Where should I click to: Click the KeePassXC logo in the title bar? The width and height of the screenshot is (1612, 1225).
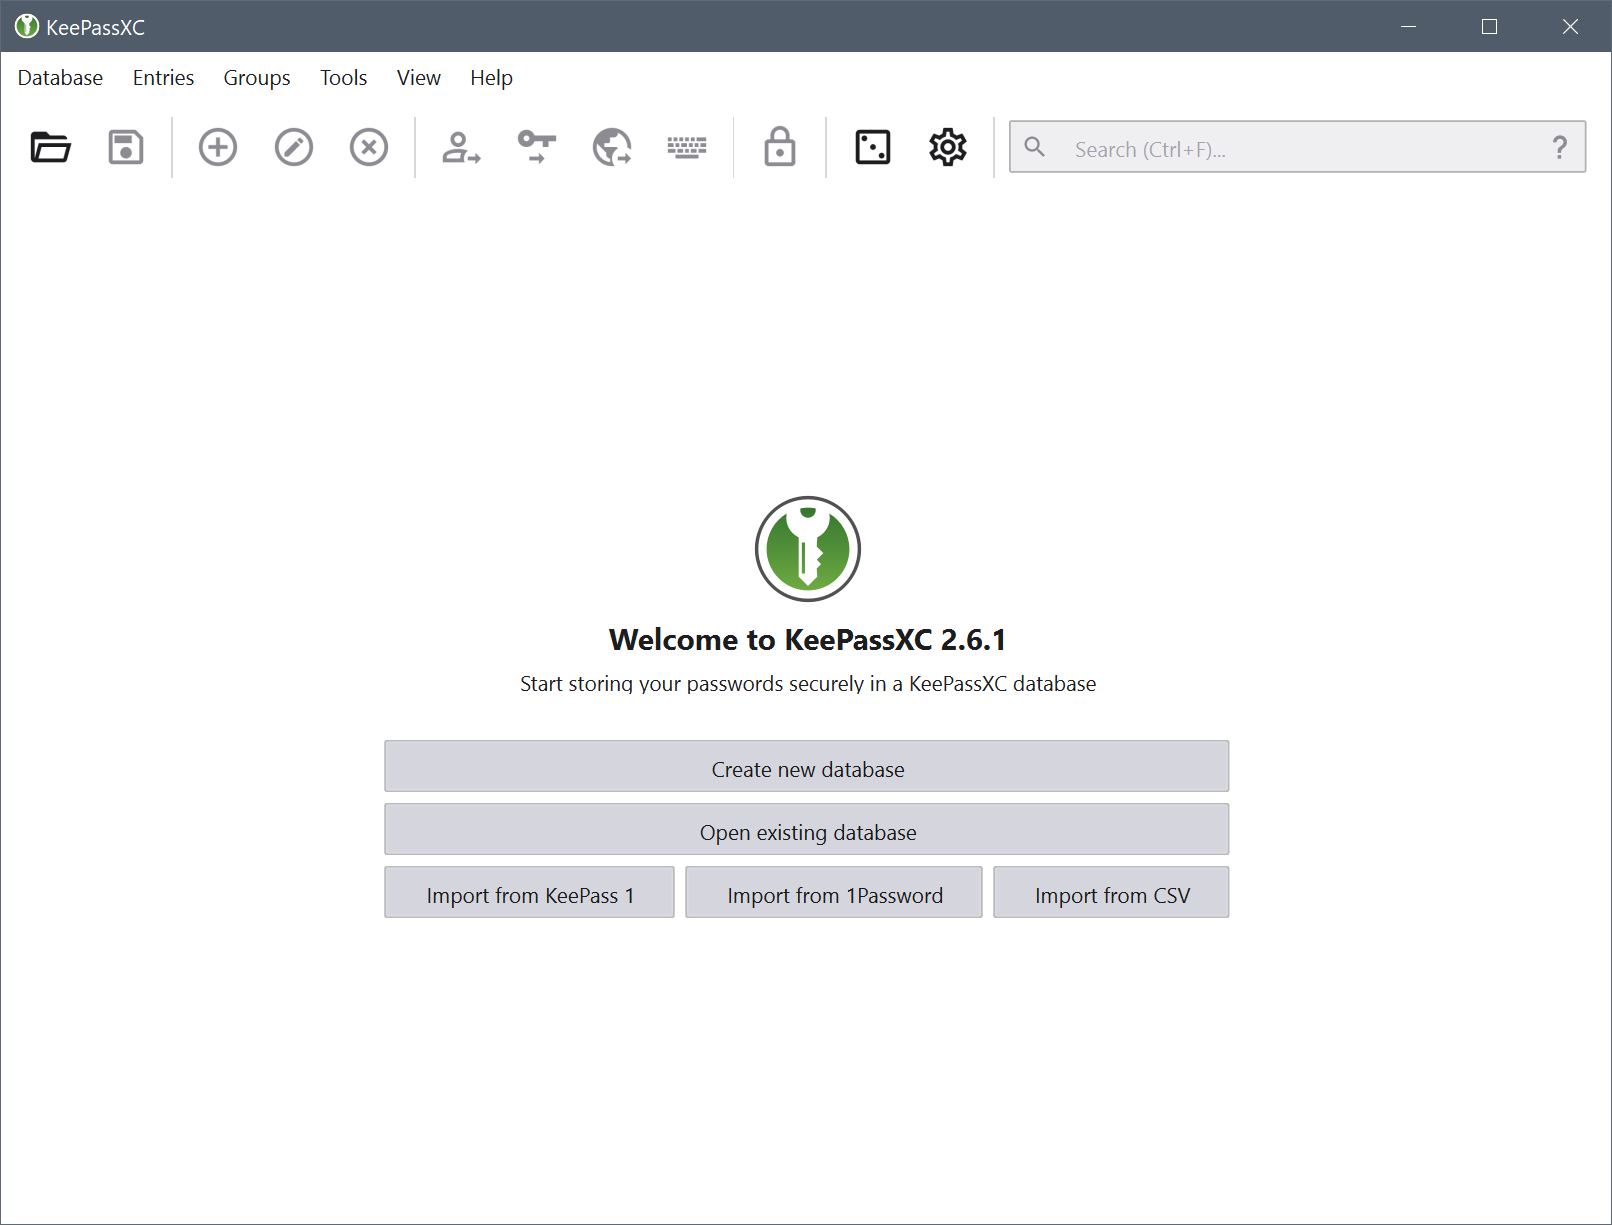pyautogui.click(x=27, y=27)
